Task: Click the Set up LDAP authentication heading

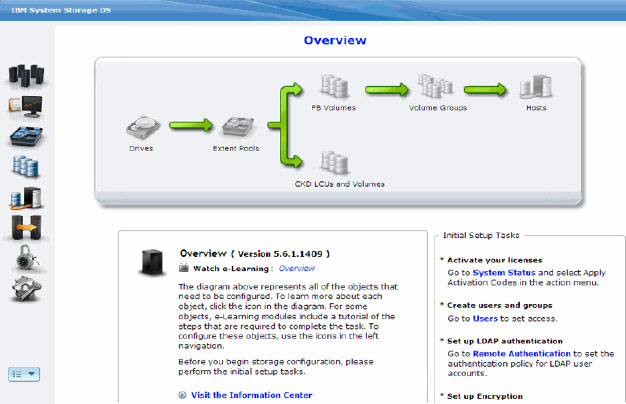Action: coord(505,341)
